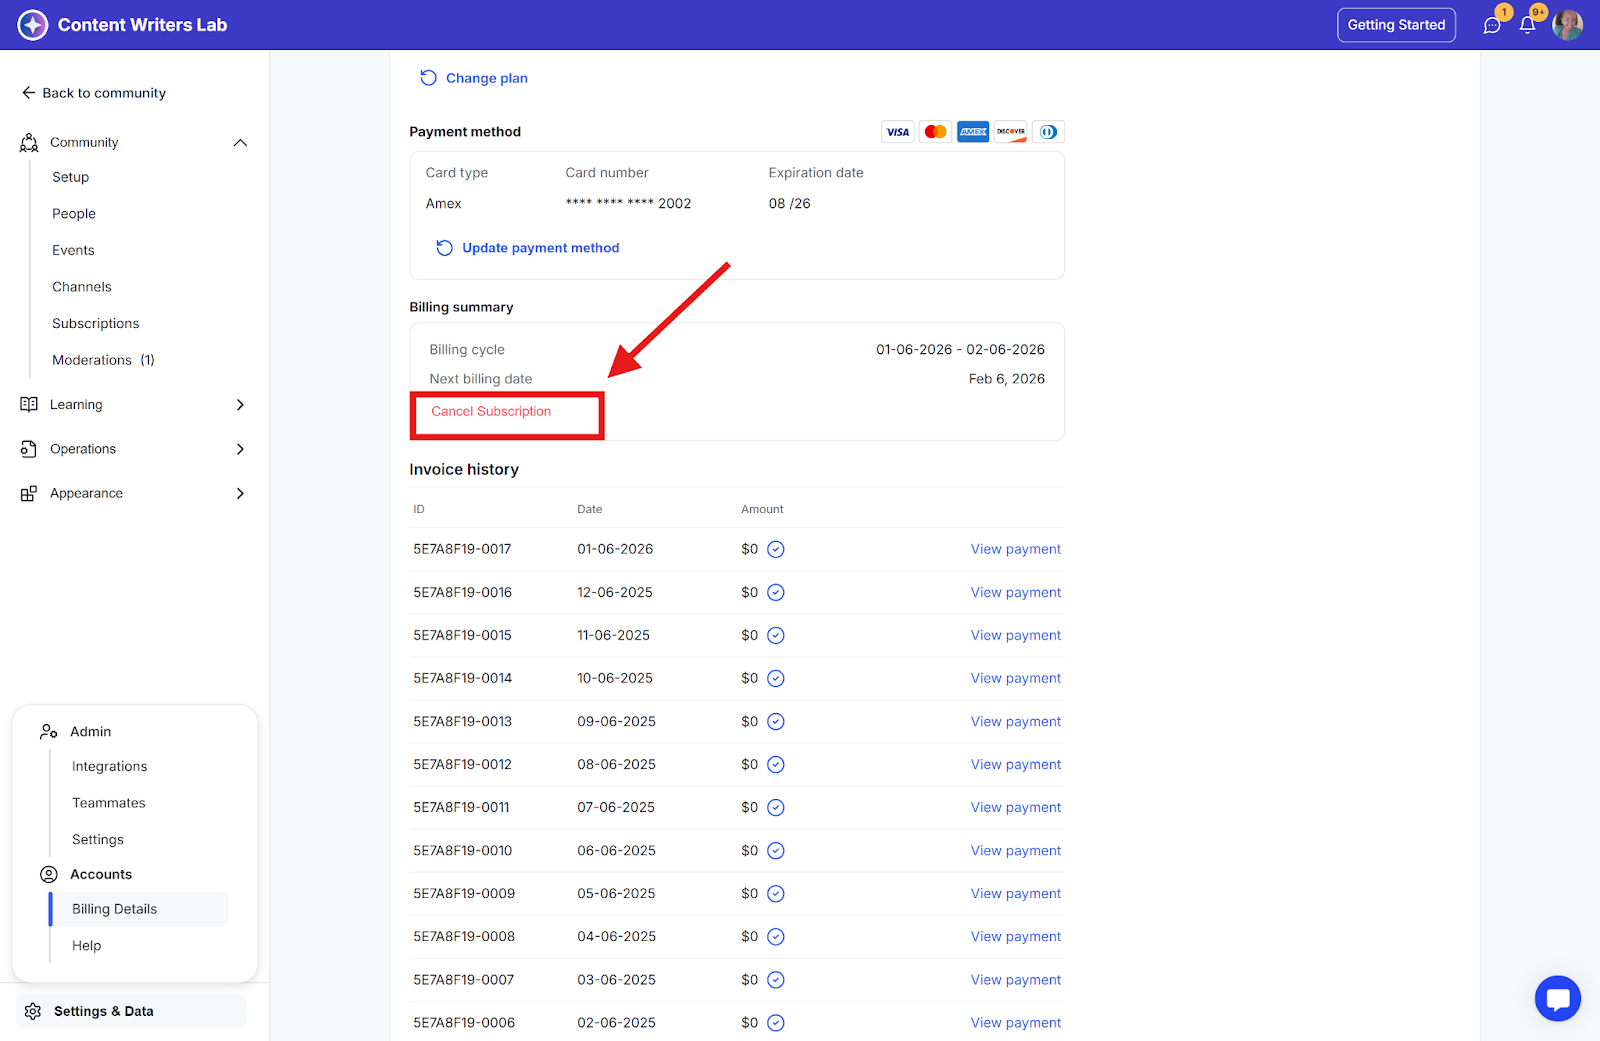1600x1041 pixels.
Task: Expand the Learning section
Action: 239,405
